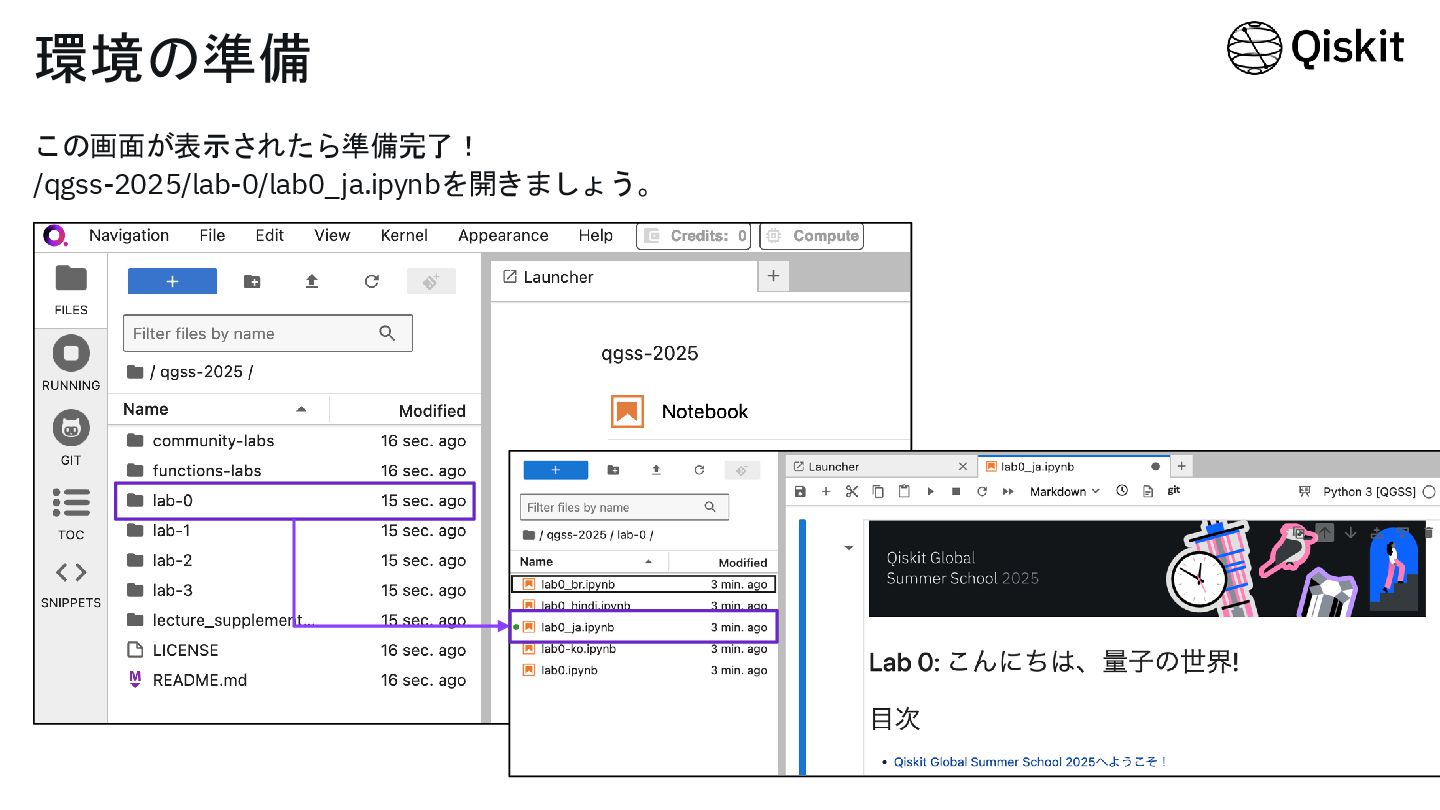
Task: Insert a cell with notebook toolbar plus
Action: point(826,491)
